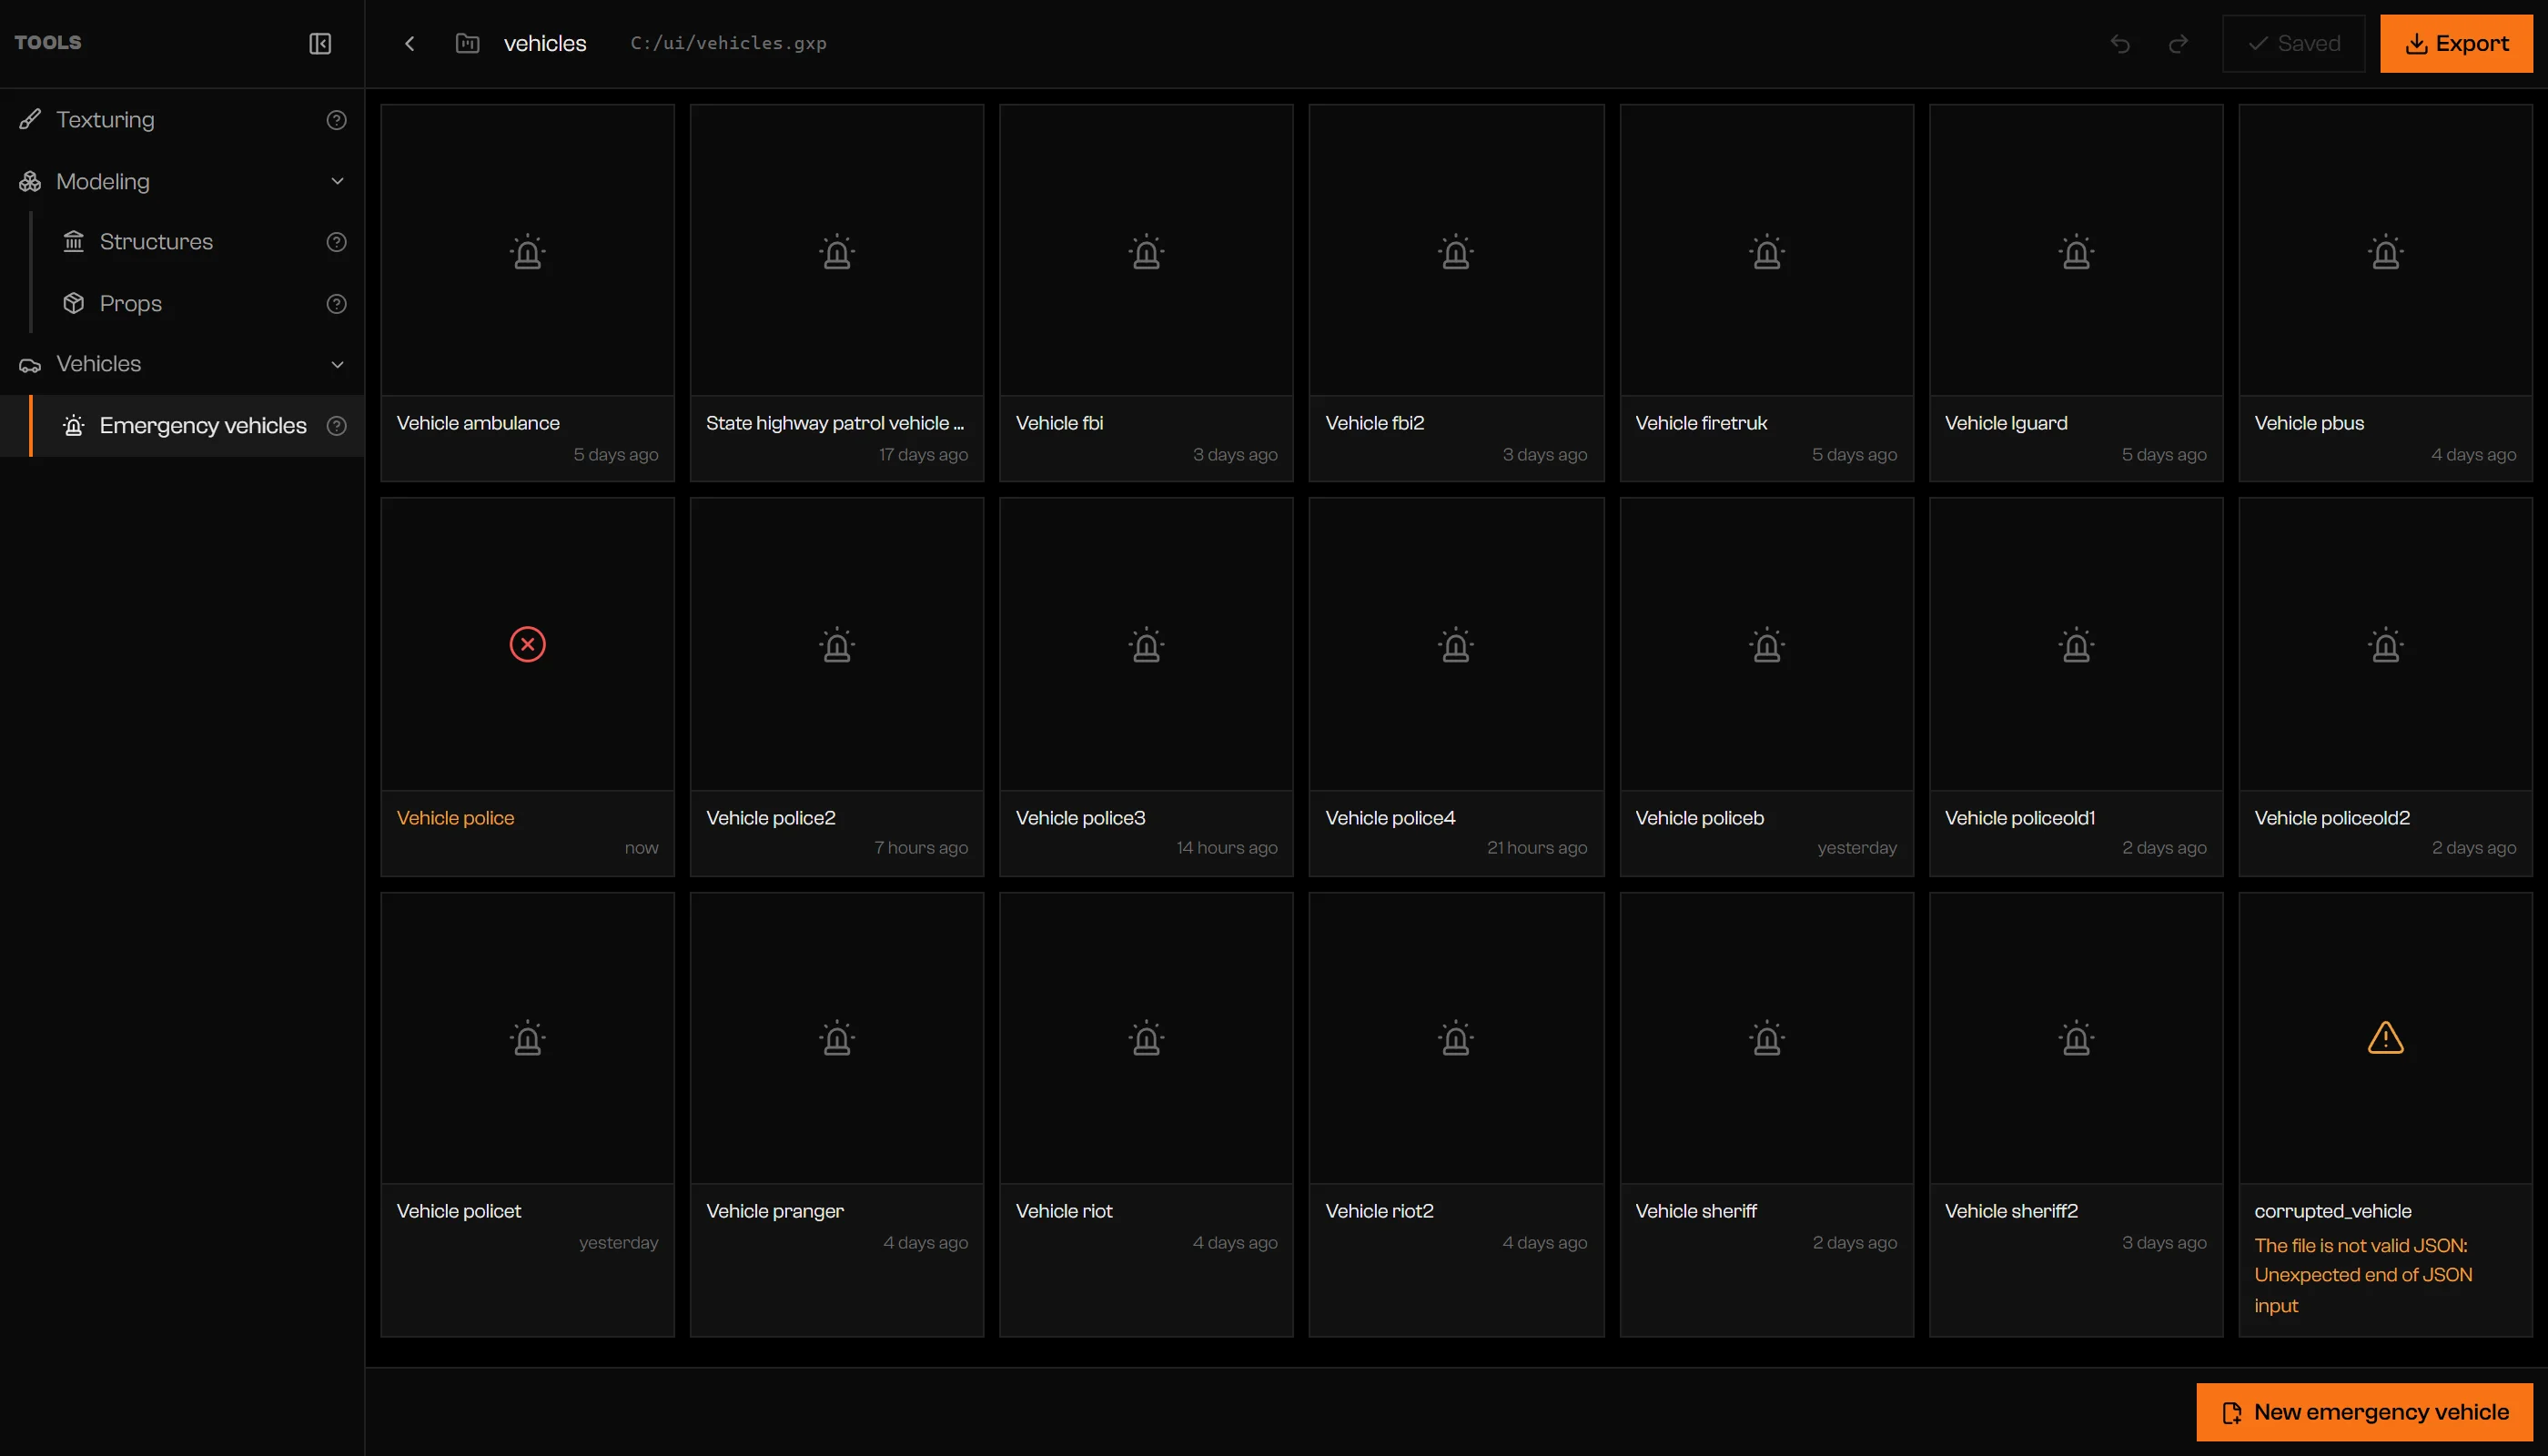Screen dimensions: 2548x1456
Task: Click the Saved status button
Action: [x=2294, y=43]
